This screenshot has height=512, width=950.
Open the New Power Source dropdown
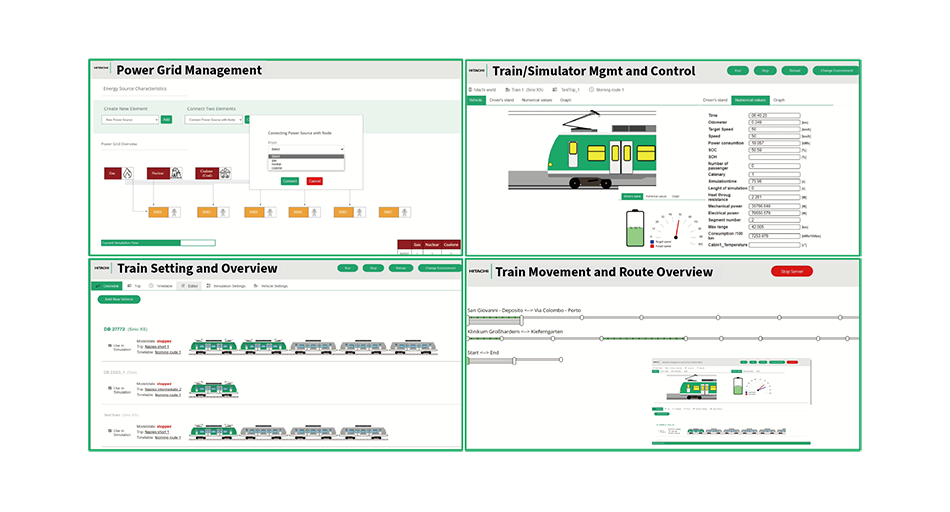pyautogui.click(x=130, y=119)
